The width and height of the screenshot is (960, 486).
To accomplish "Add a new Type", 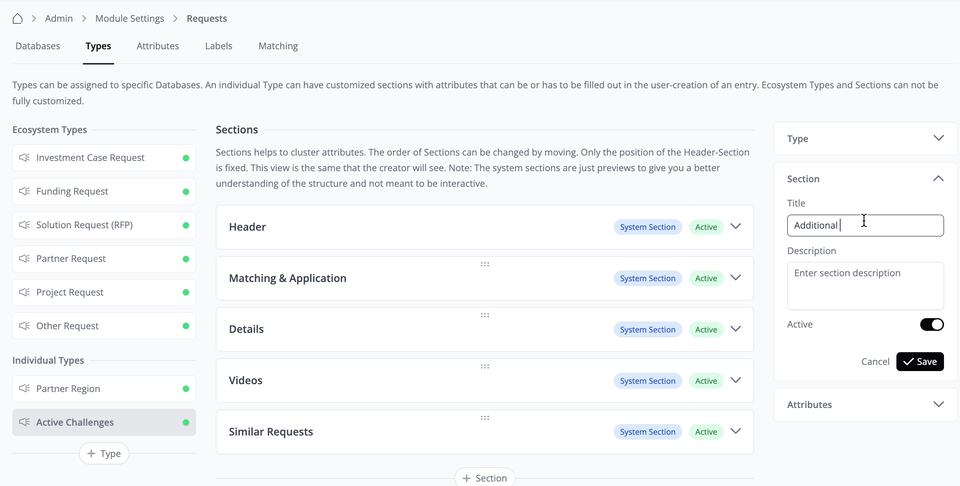I will 104,454.
